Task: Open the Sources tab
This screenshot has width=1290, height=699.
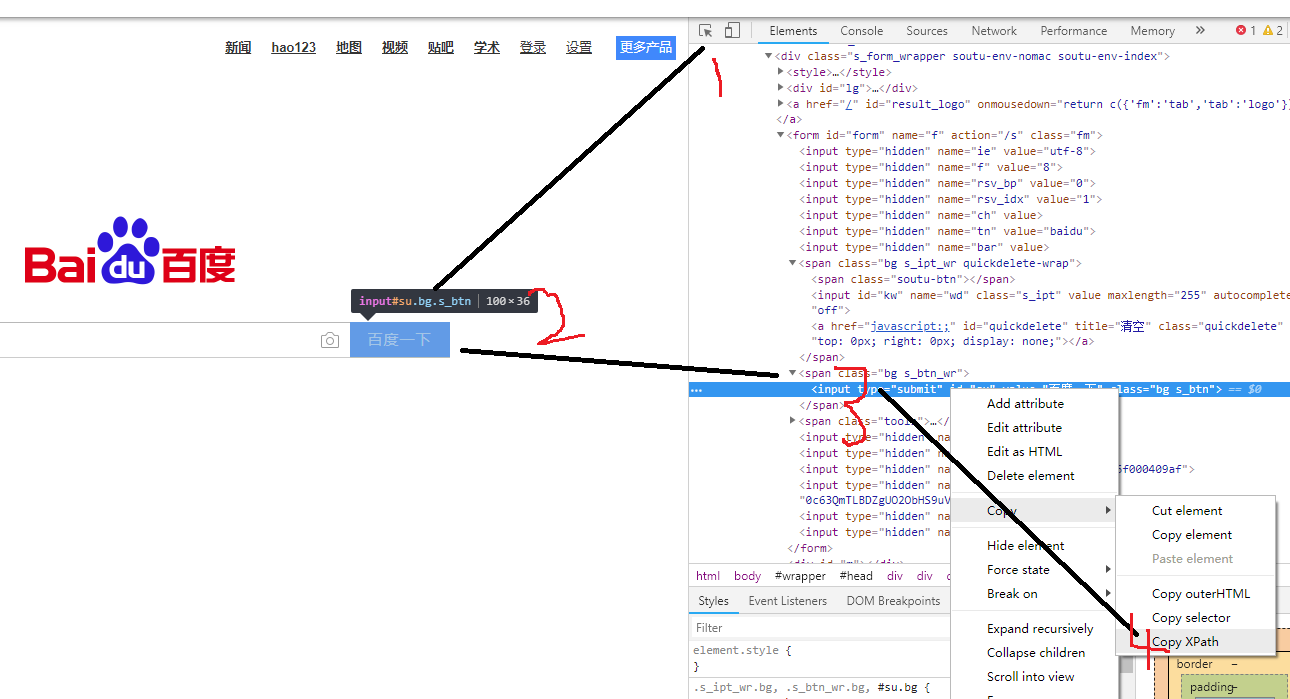Action: coord(927,31)
